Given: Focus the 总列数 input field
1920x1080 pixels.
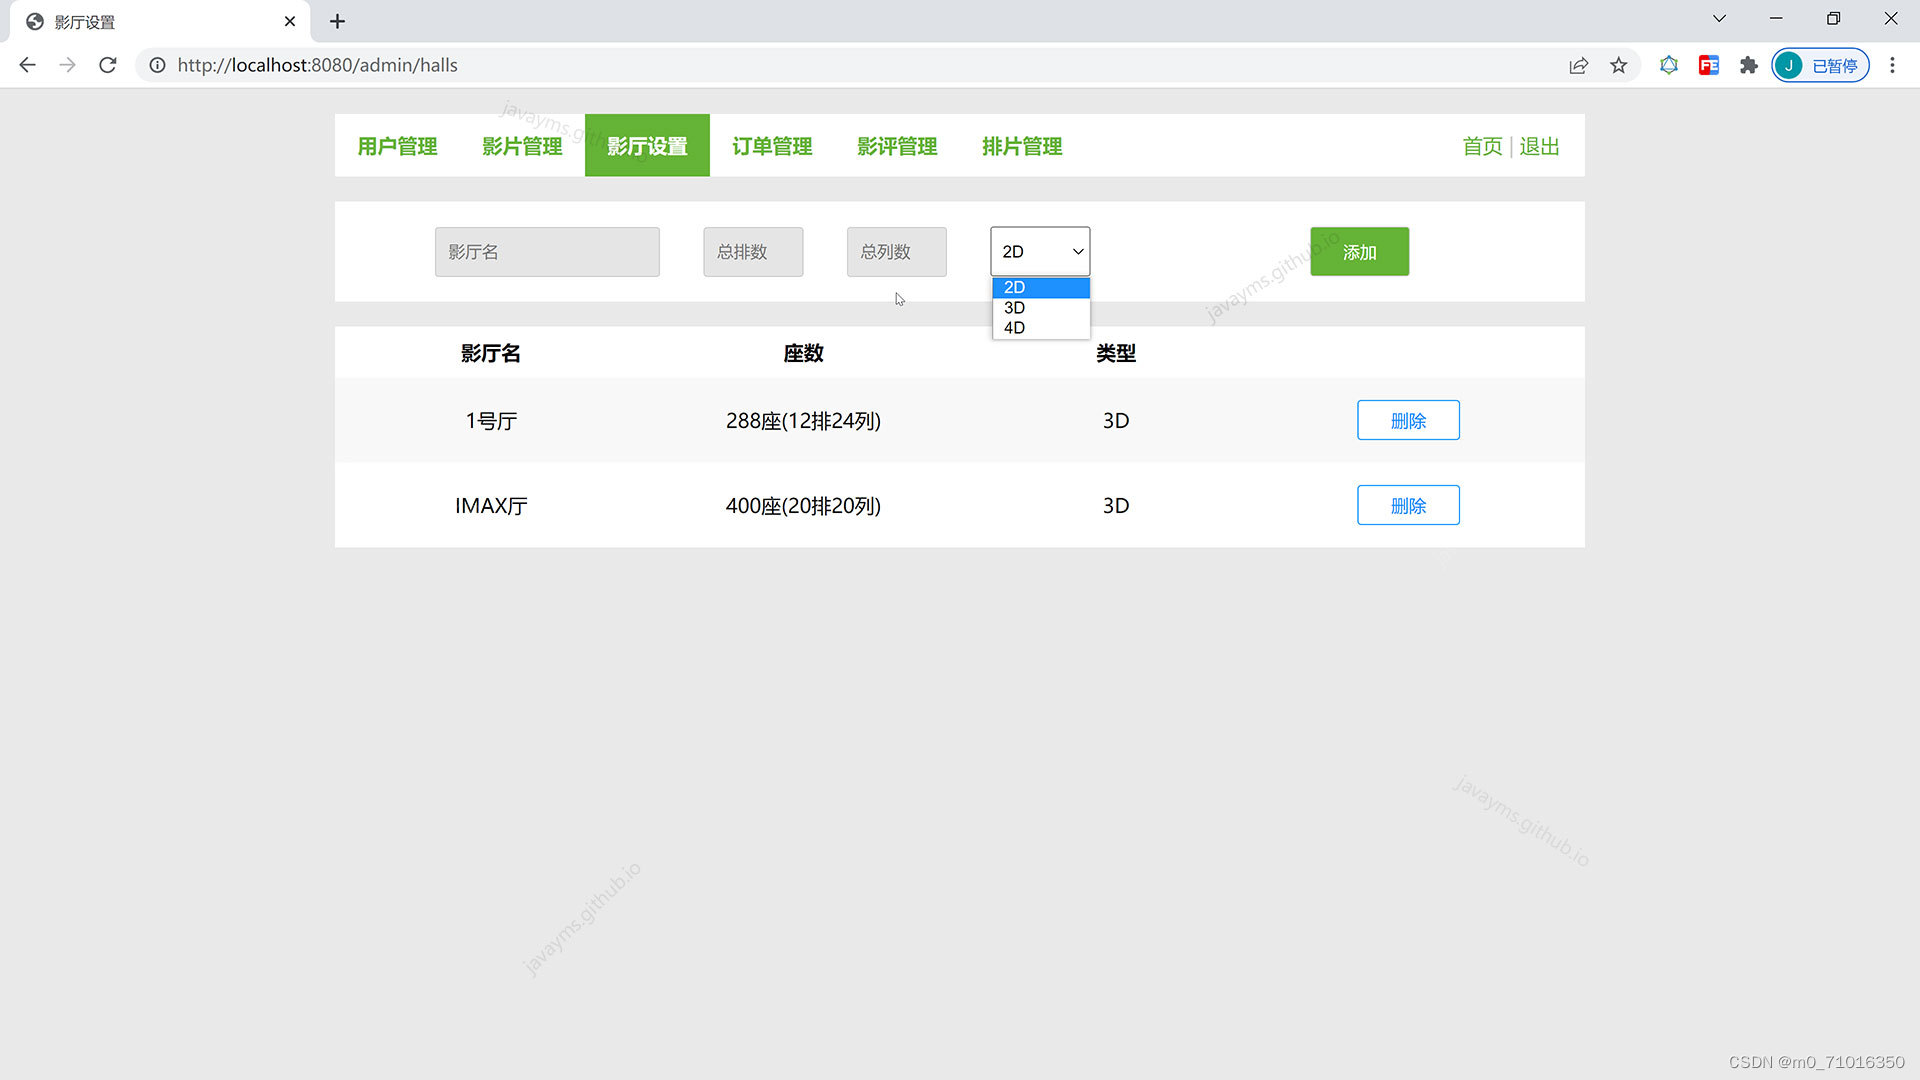Looking at the screenshot, I should (x=897, y=252).
